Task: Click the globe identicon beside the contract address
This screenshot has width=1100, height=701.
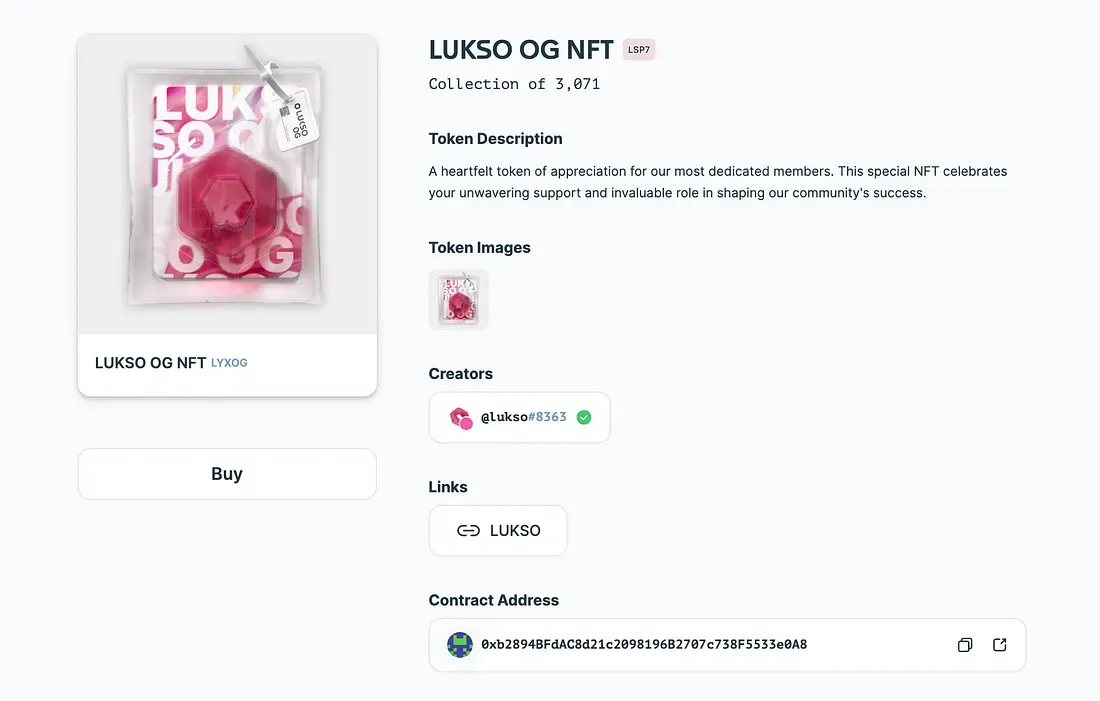Action: pos(459,645)
